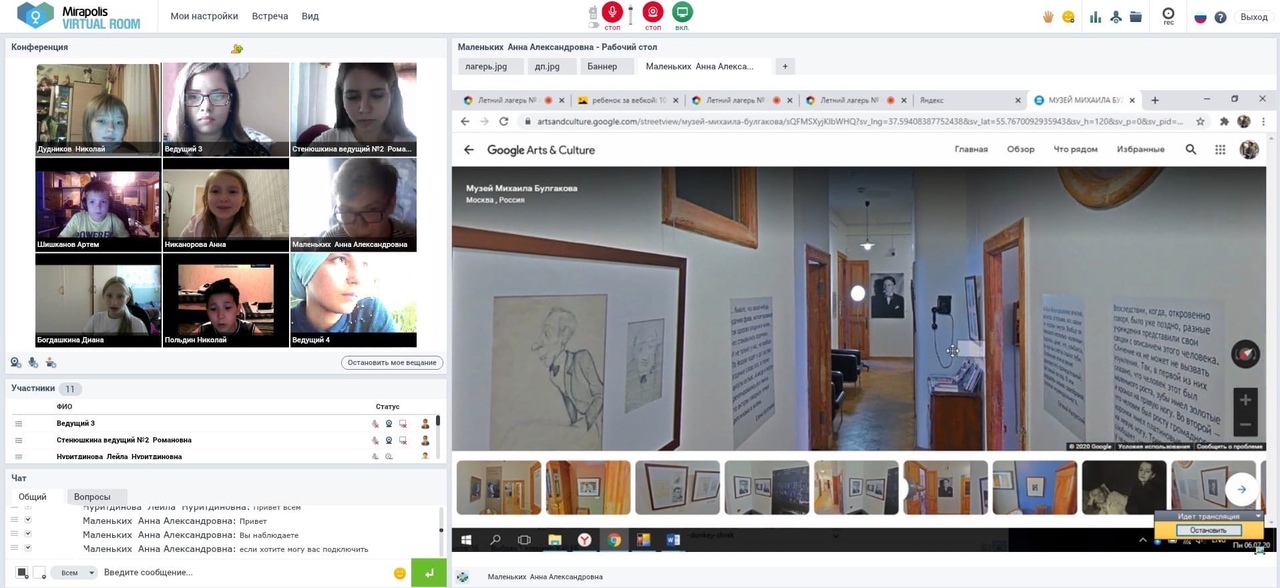Screen dimensions: 1280x588
Task: Show next museum thumbnails with the arrow
Action: click(1242, 489)
